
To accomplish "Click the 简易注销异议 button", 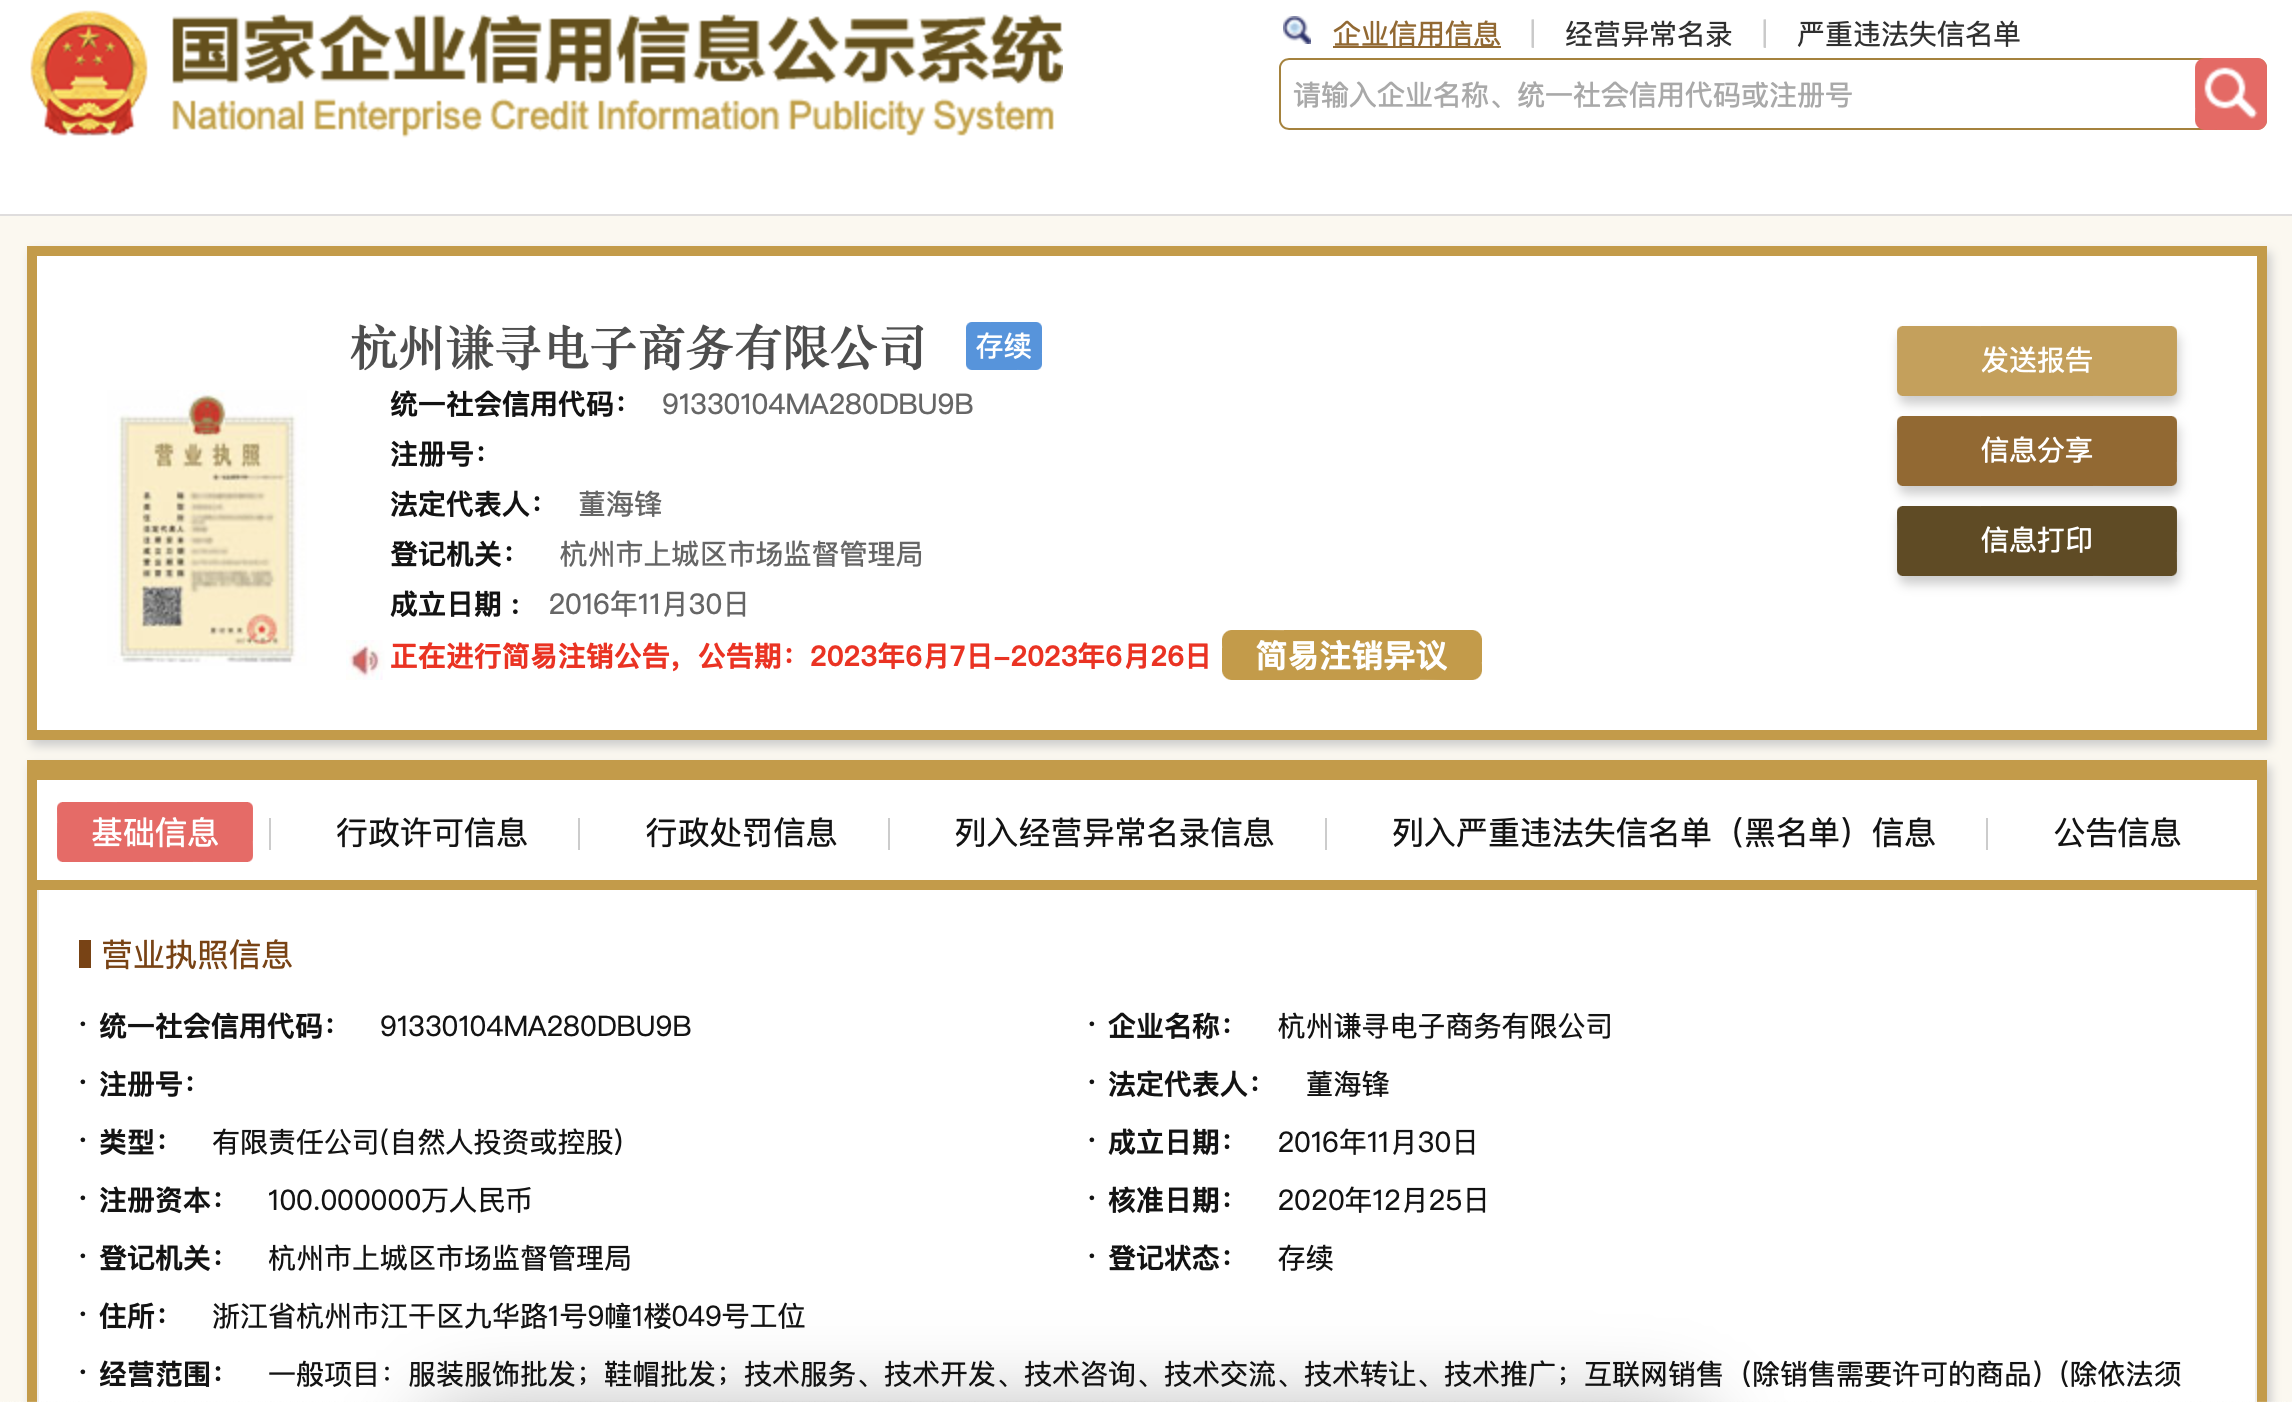I will [x=1353, y=656].
